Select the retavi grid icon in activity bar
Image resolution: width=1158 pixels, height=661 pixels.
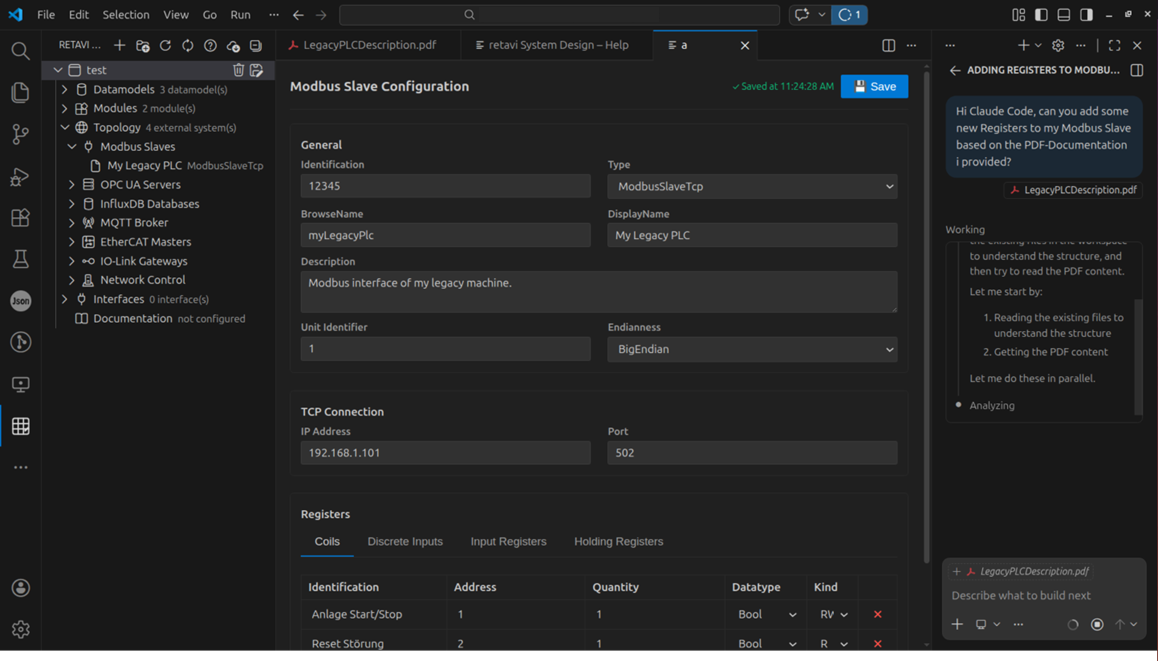click(21, 426)
